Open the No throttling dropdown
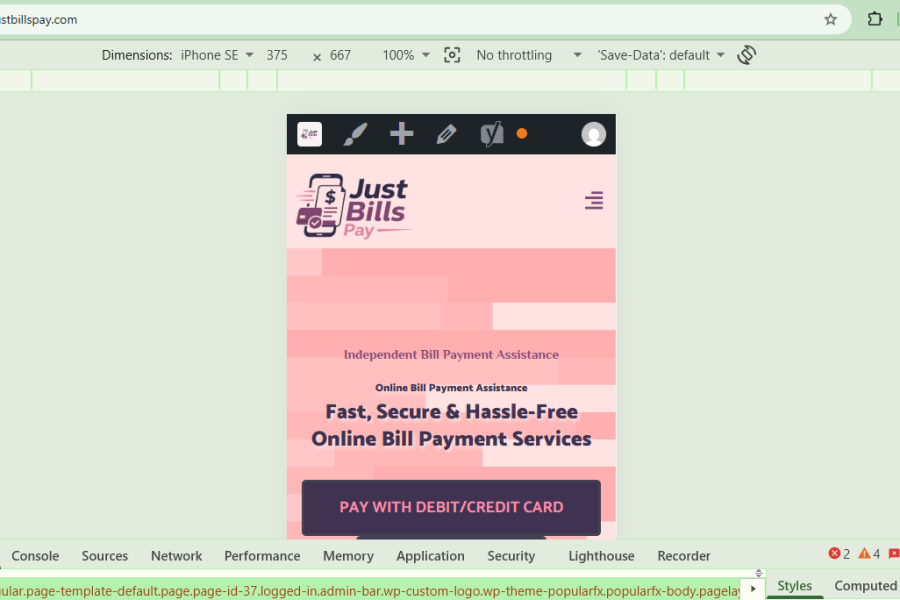The image size is (900, 600). [529, 55]
